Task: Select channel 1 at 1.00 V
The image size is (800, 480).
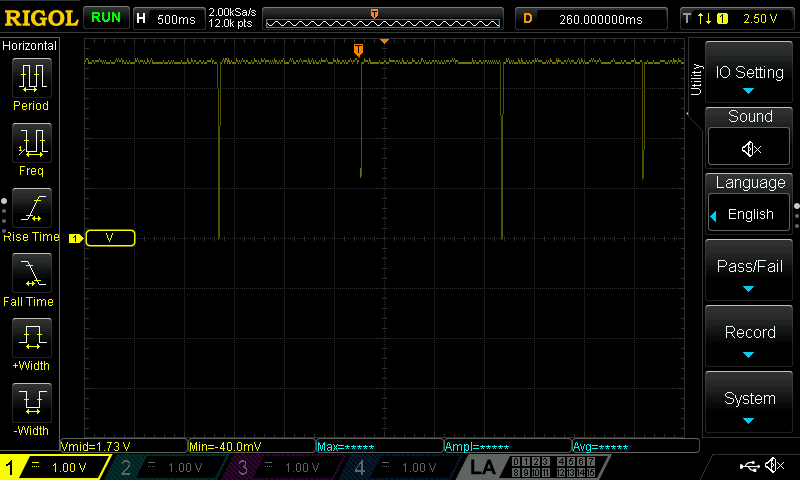Action: pyautogui.click(x=54, y=467)
